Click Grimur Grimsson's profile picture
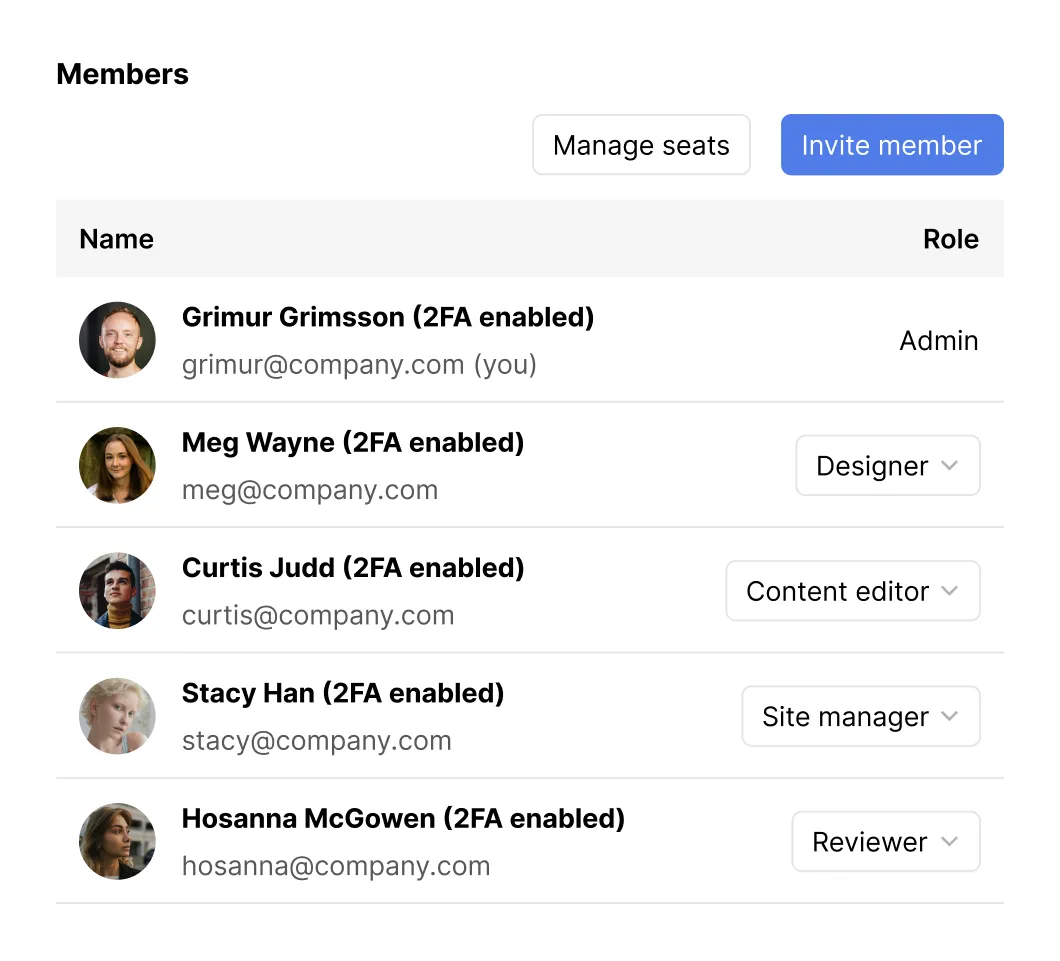This screenshot has height=961, width=1060. (117, 340)
